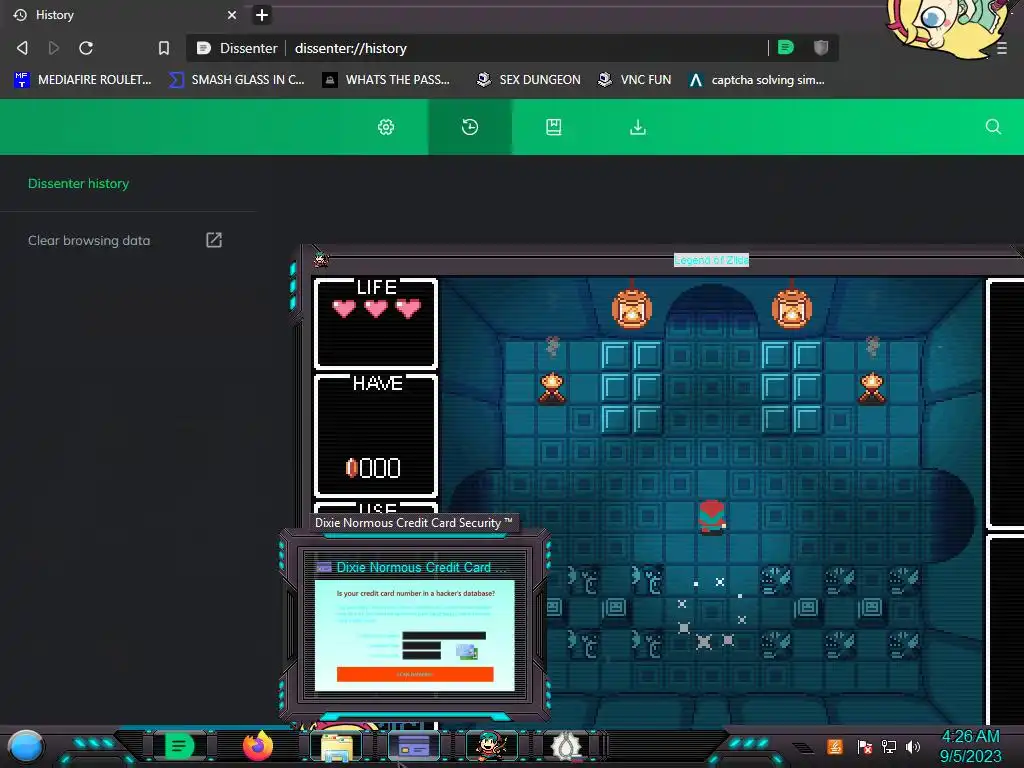The image size is (1024, 768).
Task: Click the red player character in the game
Action: click(711, 517)
